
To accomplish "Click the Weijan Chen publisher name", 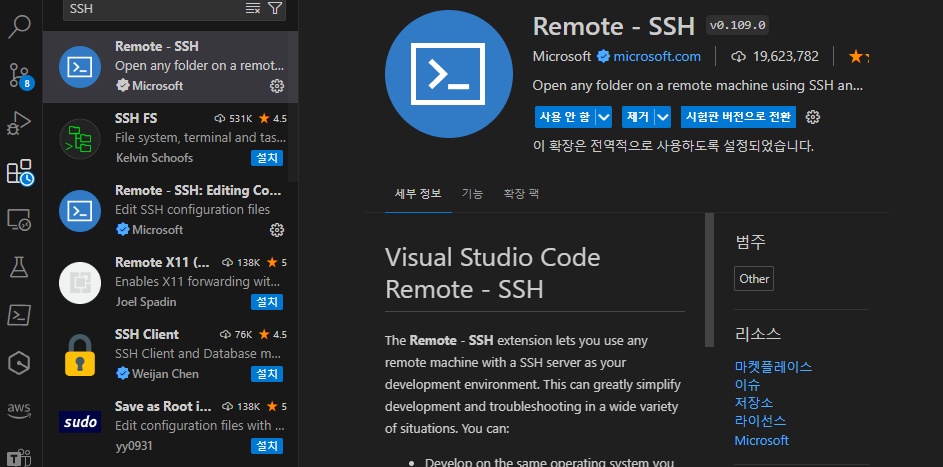I will click(x=165, y=374).
